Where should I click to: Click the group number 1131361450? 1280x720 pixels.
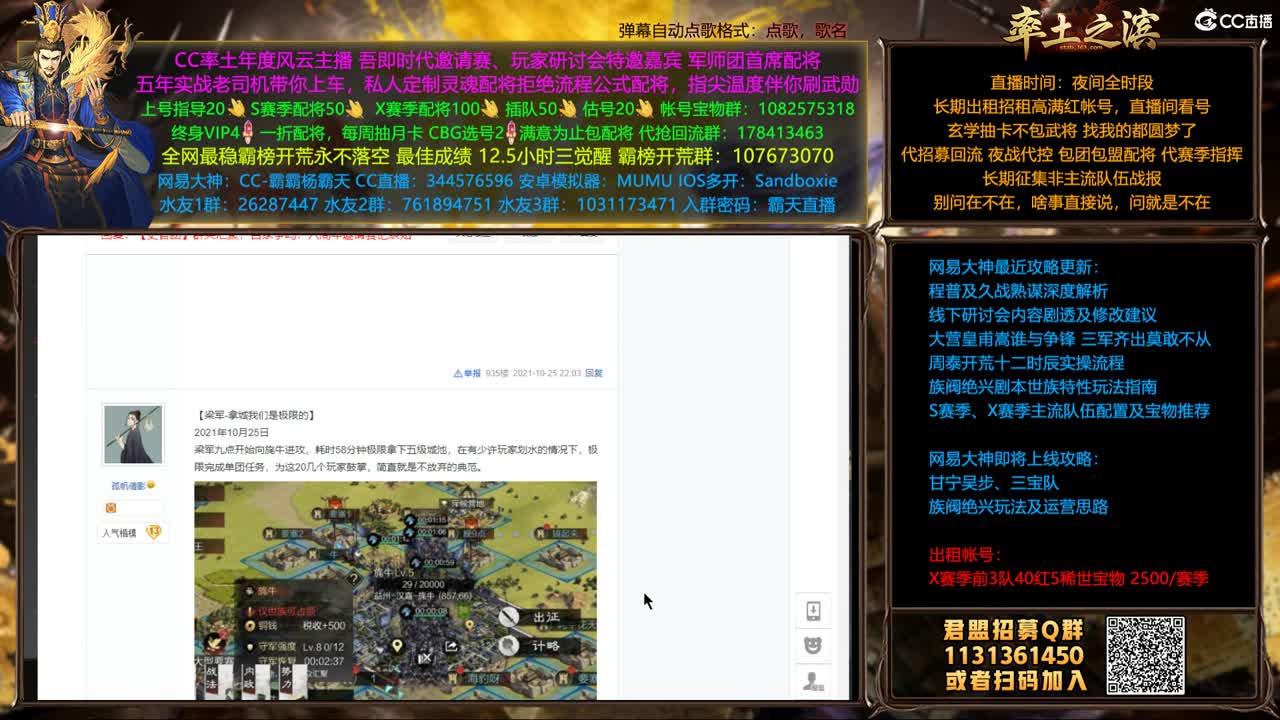[x=1014, y=656]
